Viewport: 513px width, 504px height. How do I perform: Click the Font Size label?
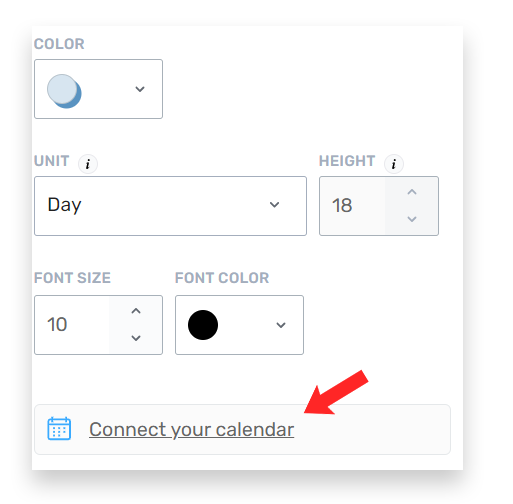tap(72, 278)
